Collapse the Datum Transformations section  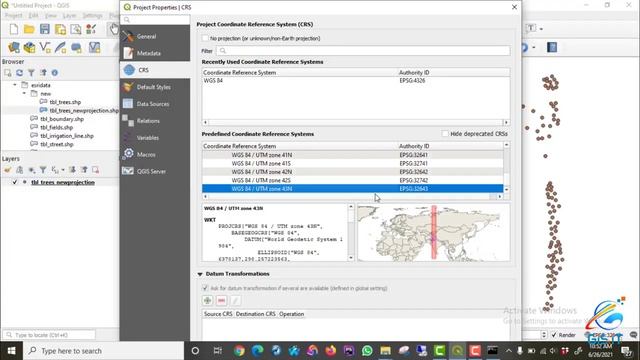tap(200, 274)
